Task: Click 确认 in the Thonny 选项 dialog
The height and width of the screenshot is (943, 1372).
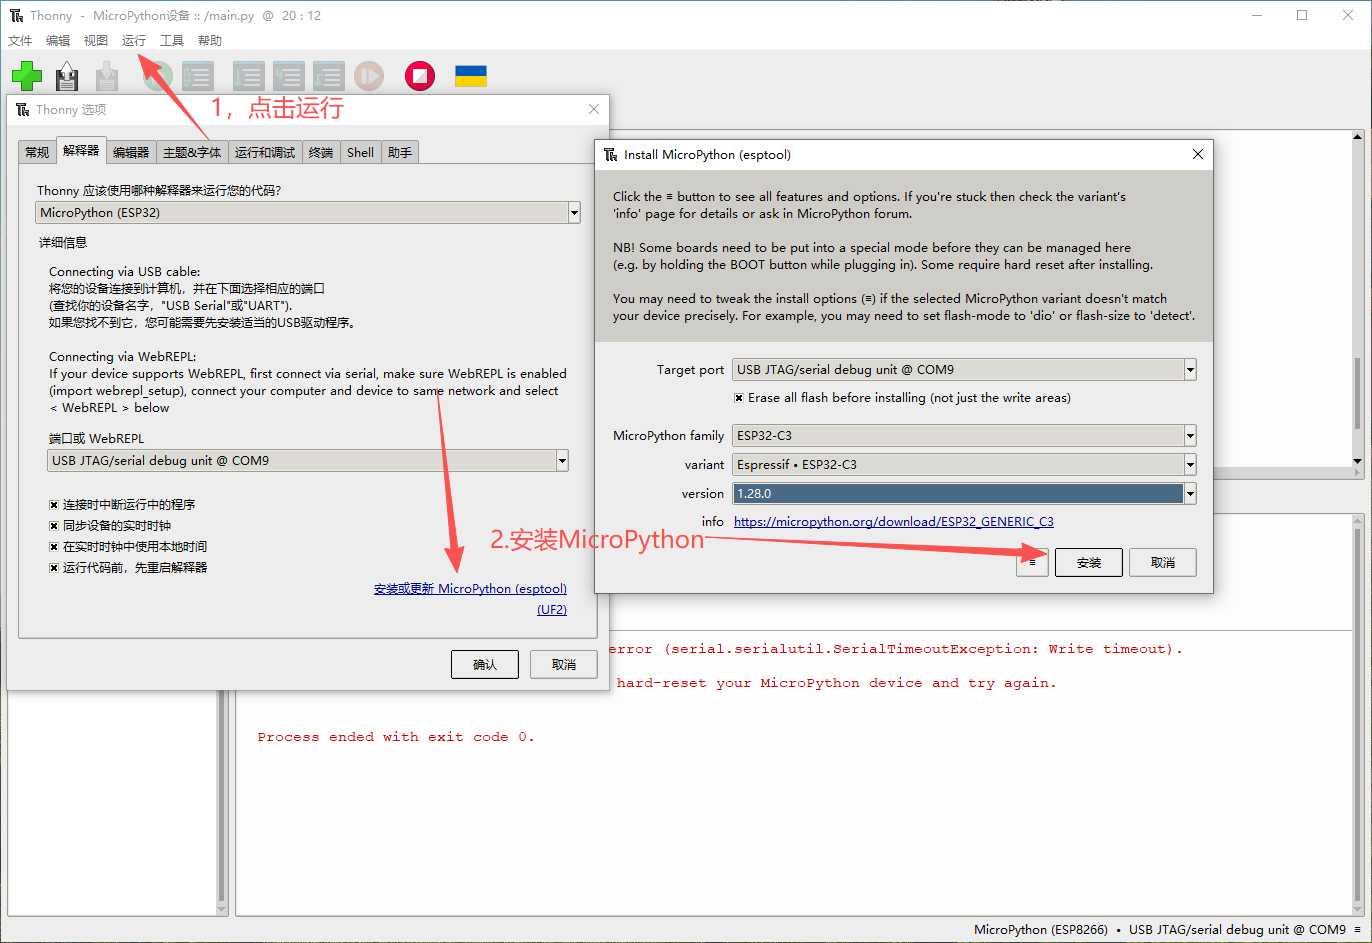Action: tap(485, 664)
